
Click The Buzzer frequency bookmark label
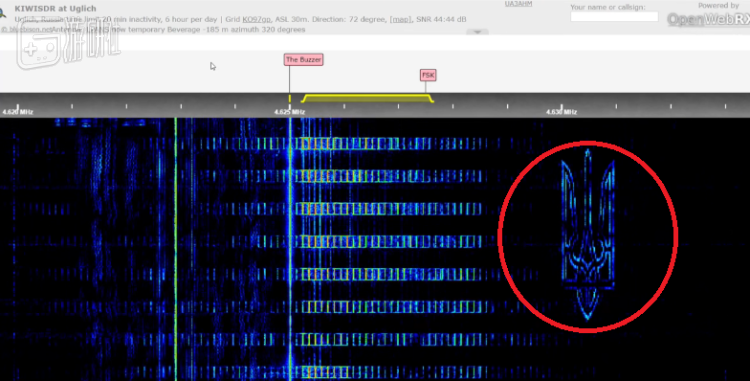pos(303,60)
